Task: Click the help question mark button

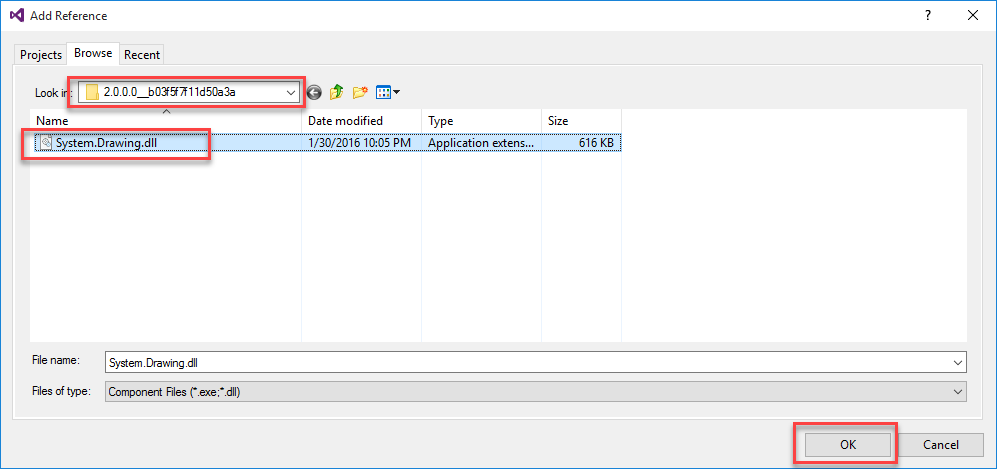Action: click(x=927, y=16)
